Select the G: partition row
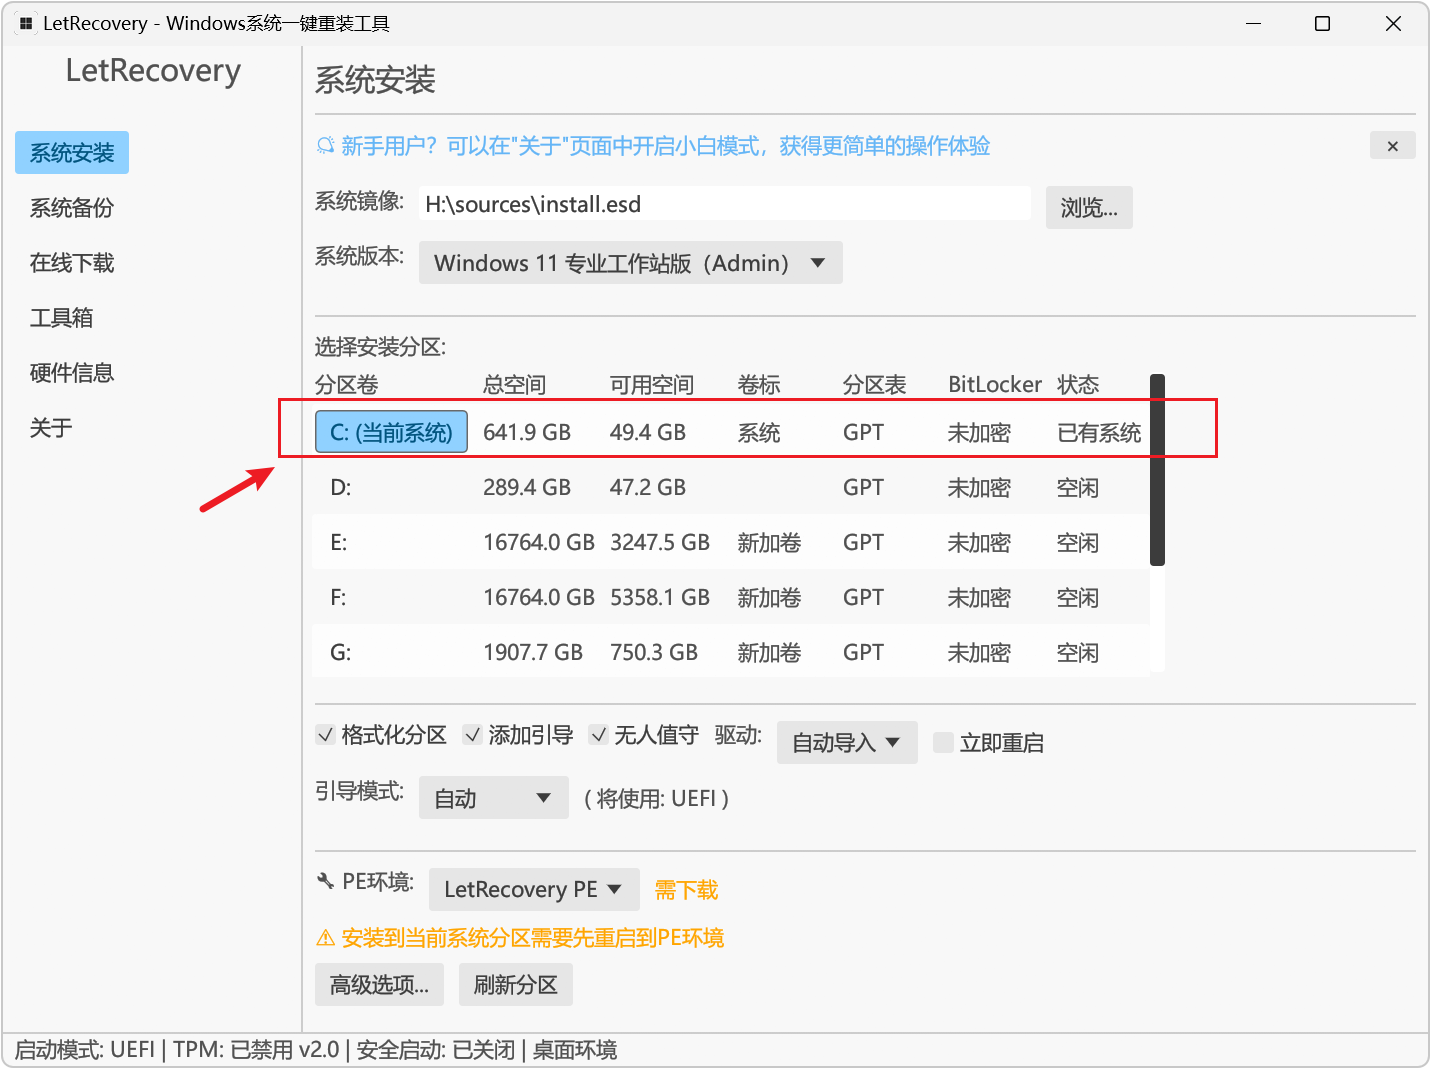This screenshot has height=1069, width=1431. click(732, 652)
